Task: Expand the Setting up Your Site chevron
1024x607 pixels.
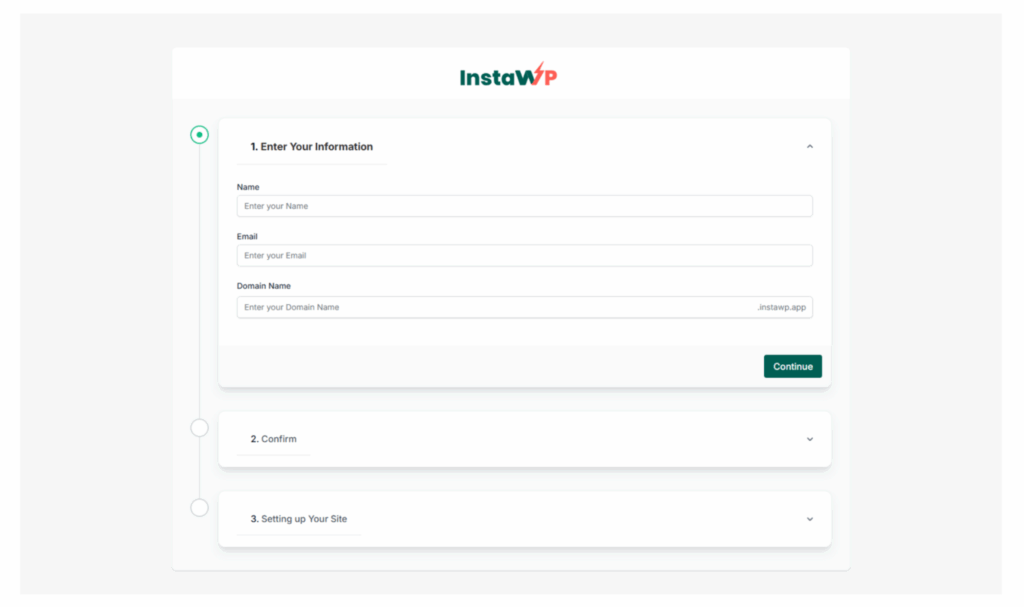Action: click(810, 519)
